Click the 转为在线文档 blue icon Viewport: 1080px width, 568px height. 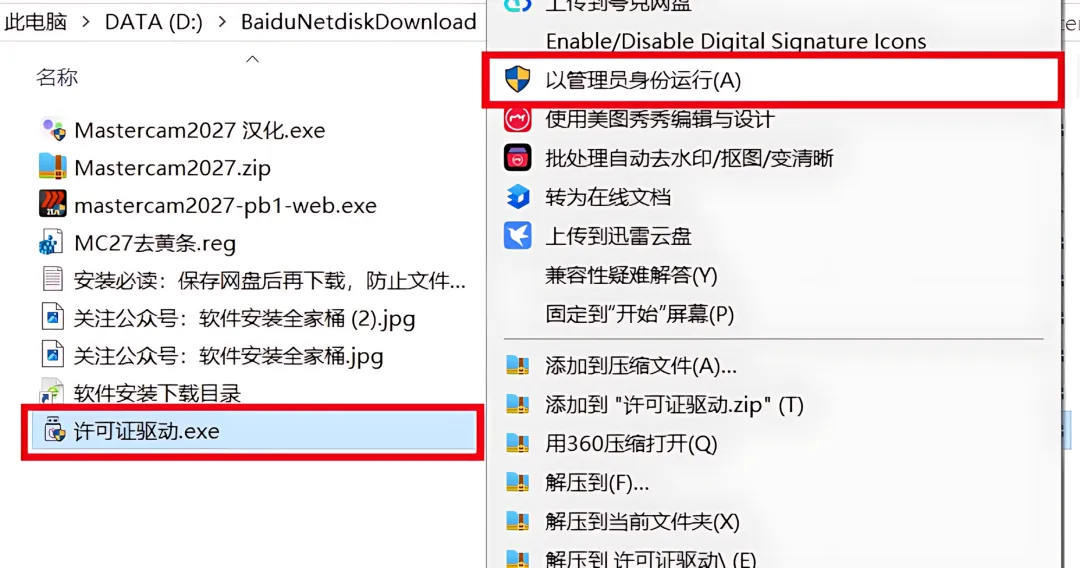(x=517, y=197)
